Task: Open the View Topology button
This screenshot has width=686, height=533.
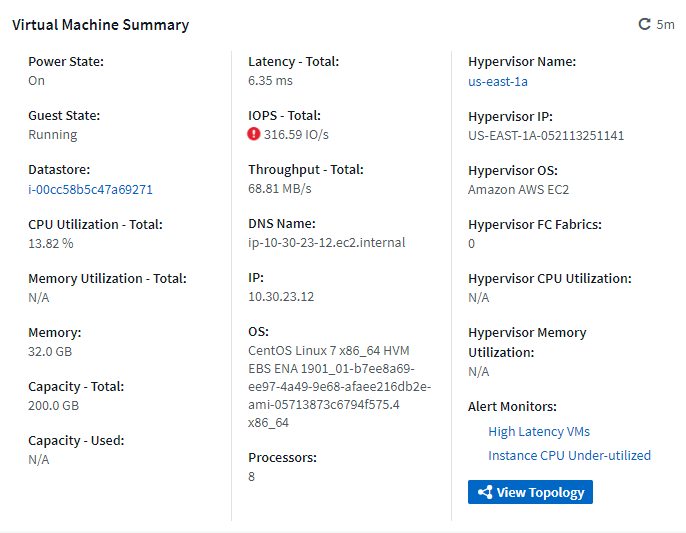Action: coord(530,492)
